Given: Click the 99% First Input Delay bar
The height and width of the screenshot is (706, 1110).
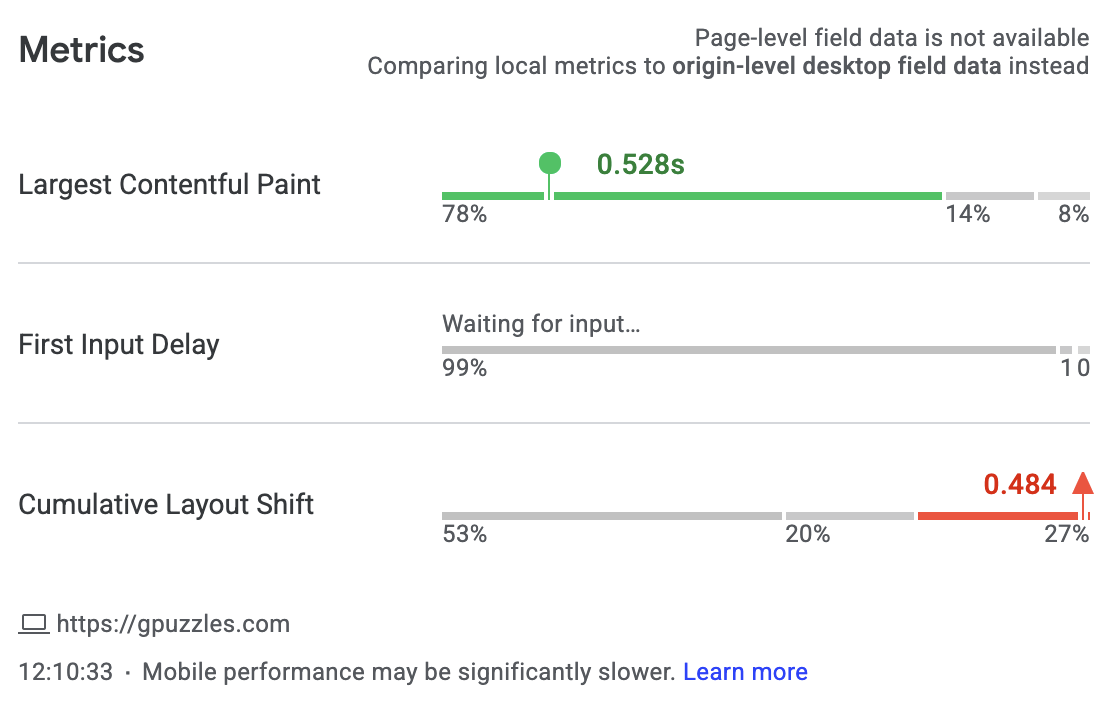Looking at the screenshot, I should (748, 350).
